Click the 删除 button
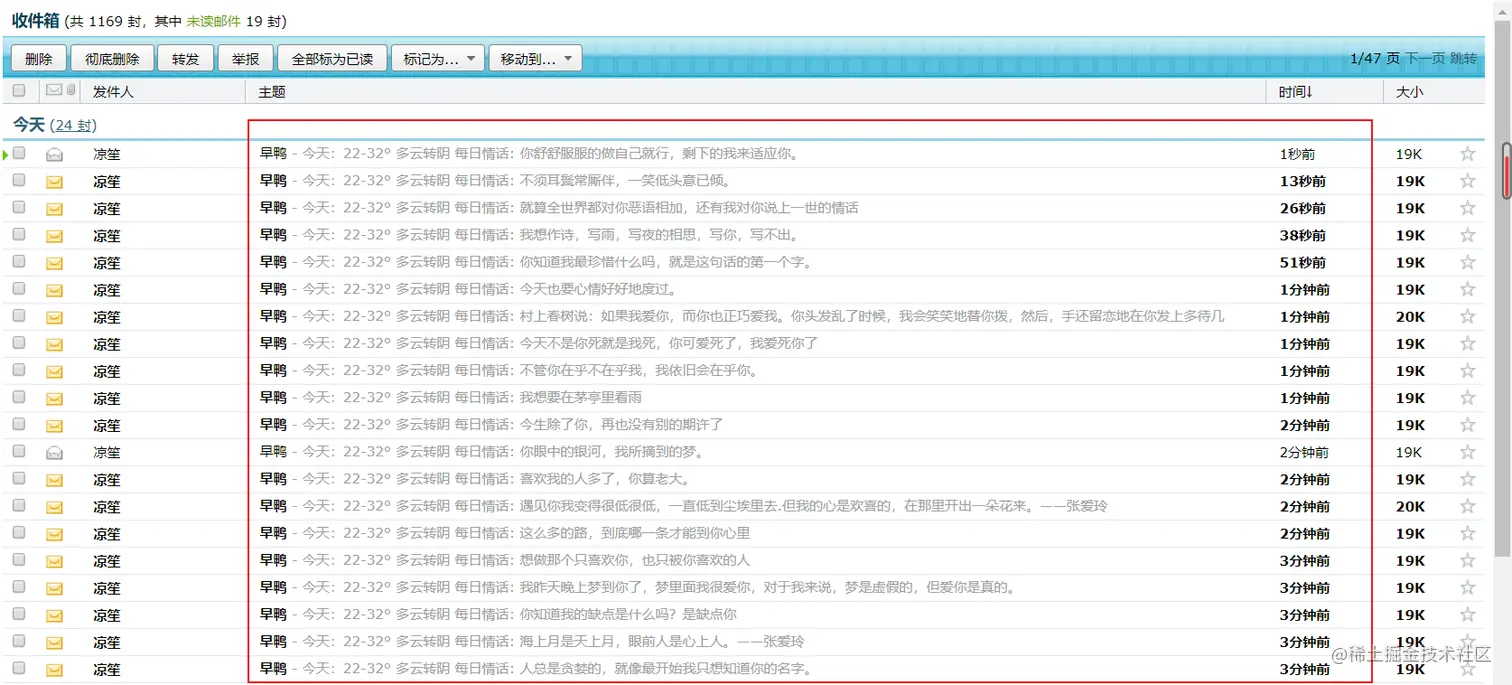1512x685 pixels. click(x=39, y=59)
